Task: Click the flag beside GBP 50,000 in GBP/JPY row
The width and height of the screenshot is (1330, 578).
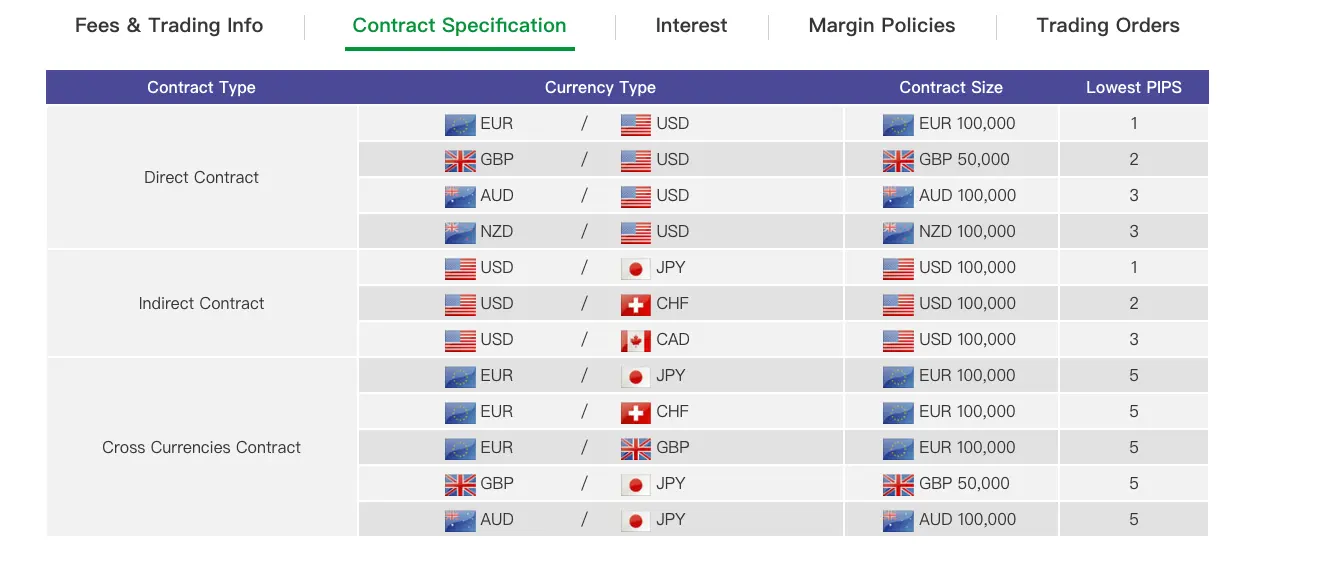Action: [898, 484]
